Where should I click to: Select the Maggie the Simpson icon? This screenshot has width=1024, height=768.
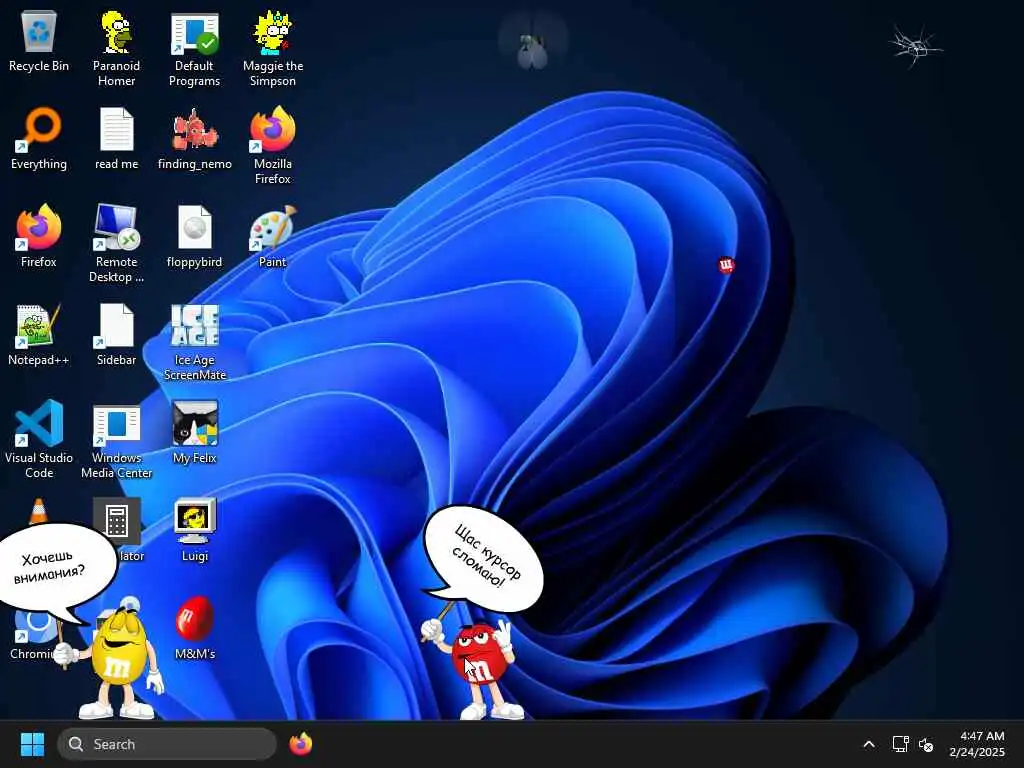point(273,49)
